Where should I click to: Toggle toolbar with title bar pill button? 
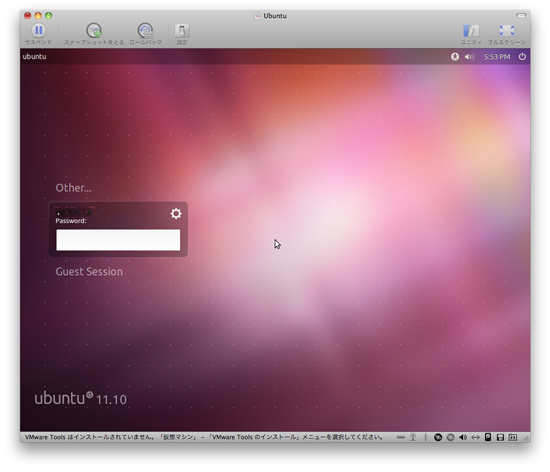pyautogui.click(x=521, y=15)
